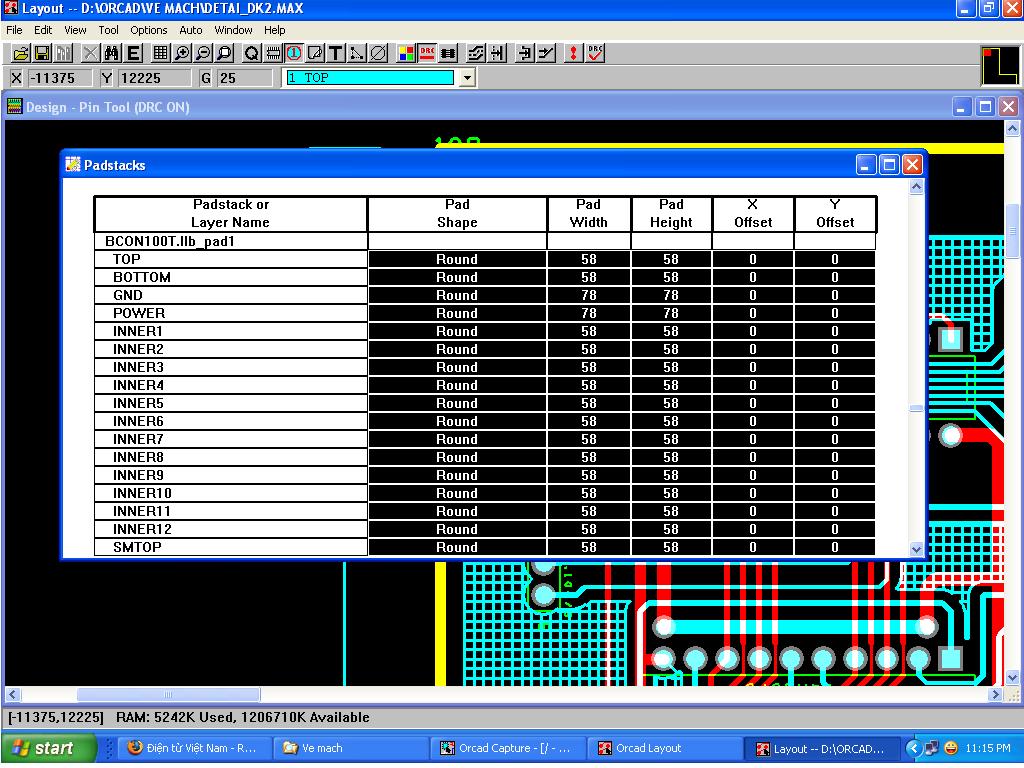This screenshot has width=1024, height=768.
Task: Run Design Rule Check icon
Action: click(595, 54)
